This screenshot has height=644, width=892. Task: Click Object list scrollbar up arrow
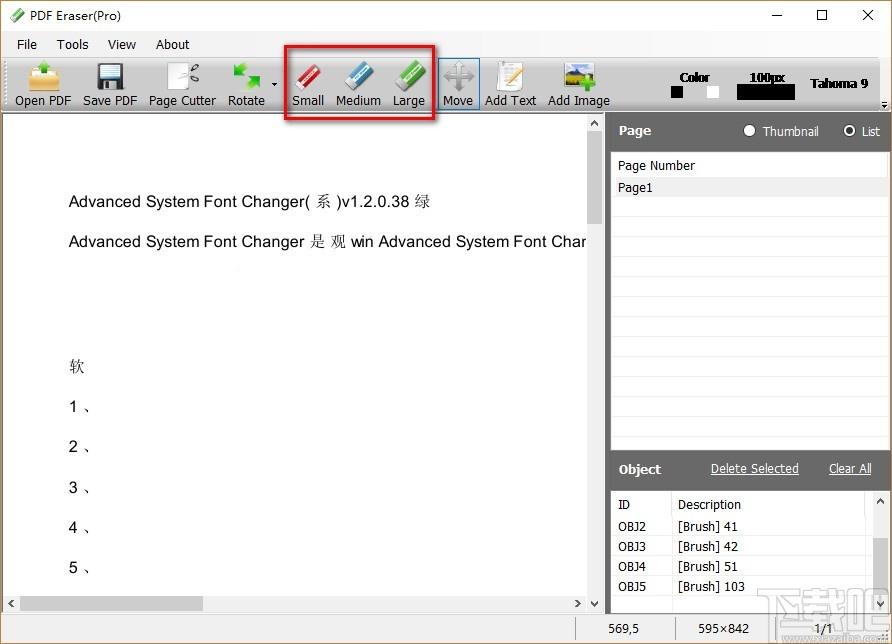[880, 501]
